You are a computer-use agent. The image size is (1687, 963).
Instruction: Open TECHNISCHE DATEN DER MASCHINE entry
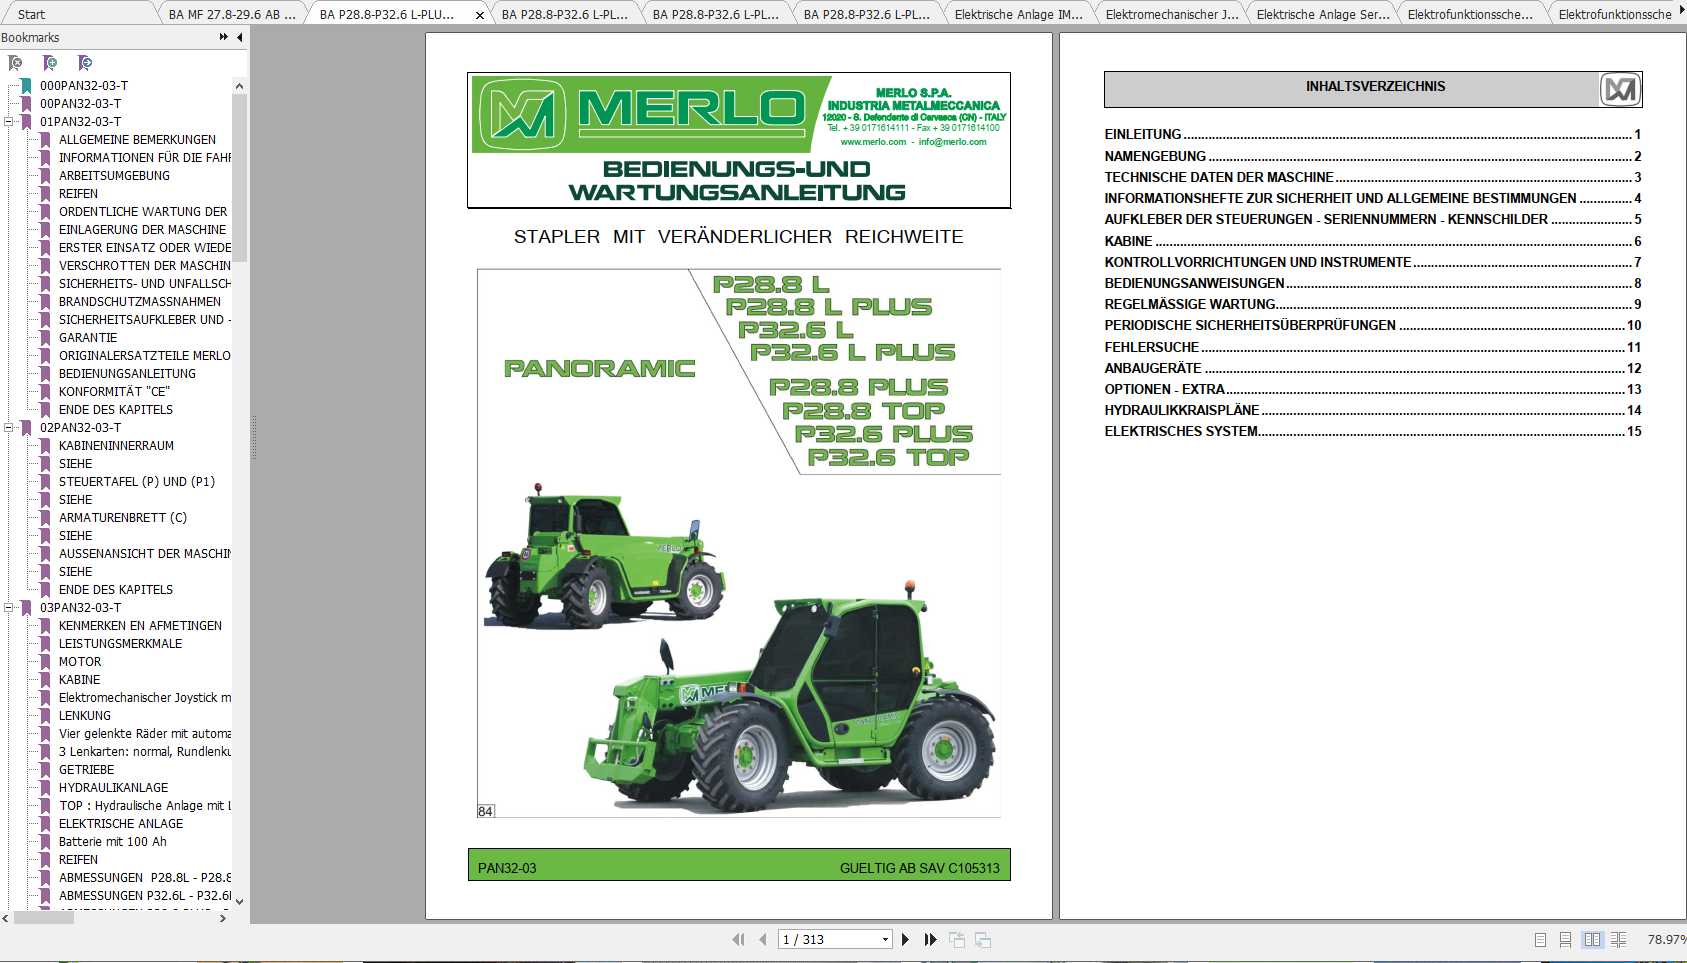coord(1372,177)
